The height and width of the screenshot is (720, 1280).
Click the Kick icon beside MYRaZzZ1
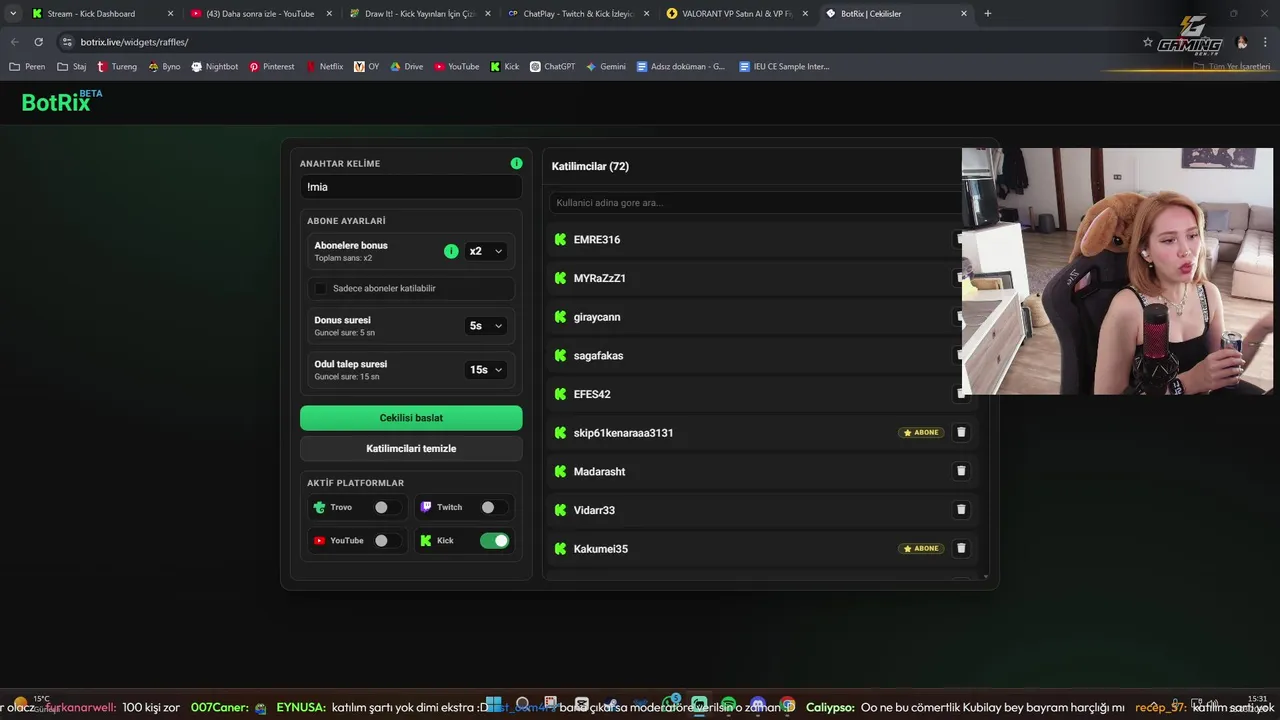pyautogui.click(x=560, y=278)
